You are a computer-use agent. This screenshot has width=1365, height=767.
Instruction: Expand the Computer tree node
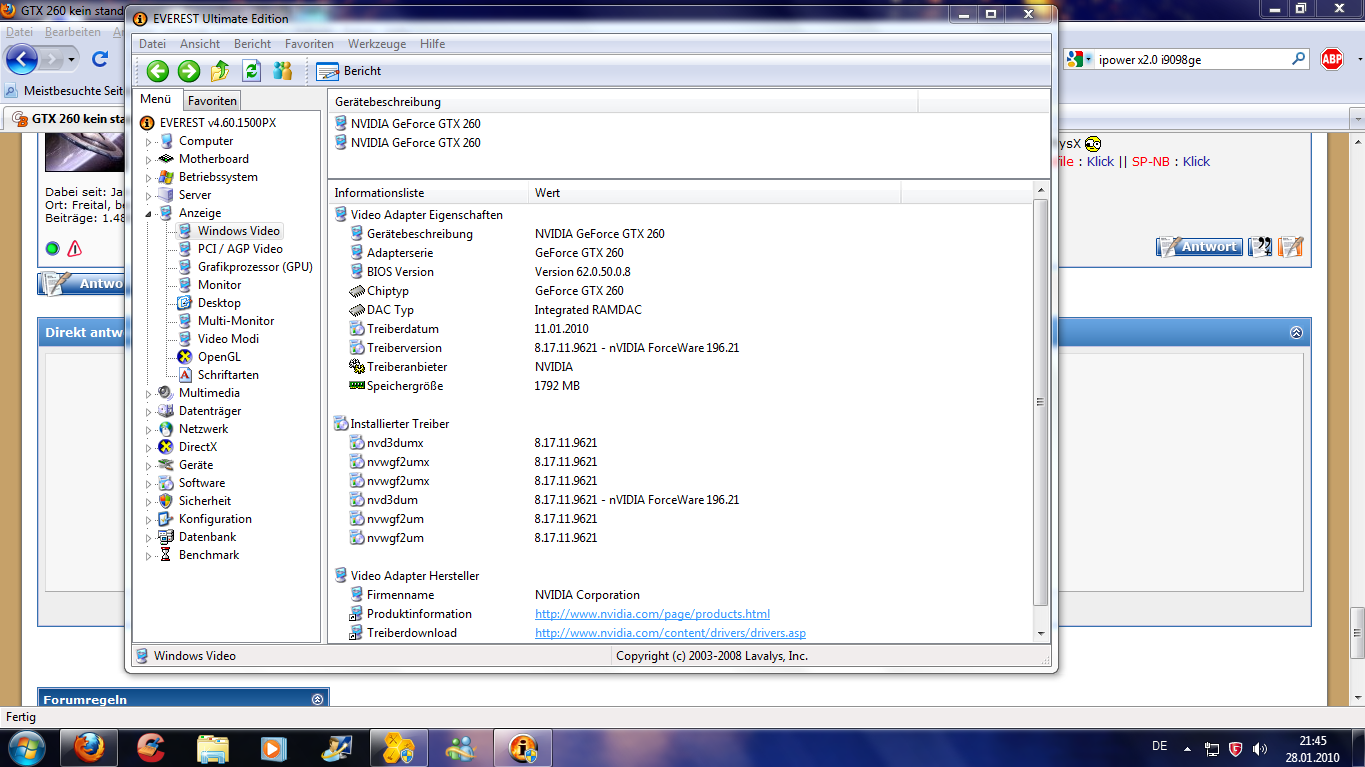[149, 142]
